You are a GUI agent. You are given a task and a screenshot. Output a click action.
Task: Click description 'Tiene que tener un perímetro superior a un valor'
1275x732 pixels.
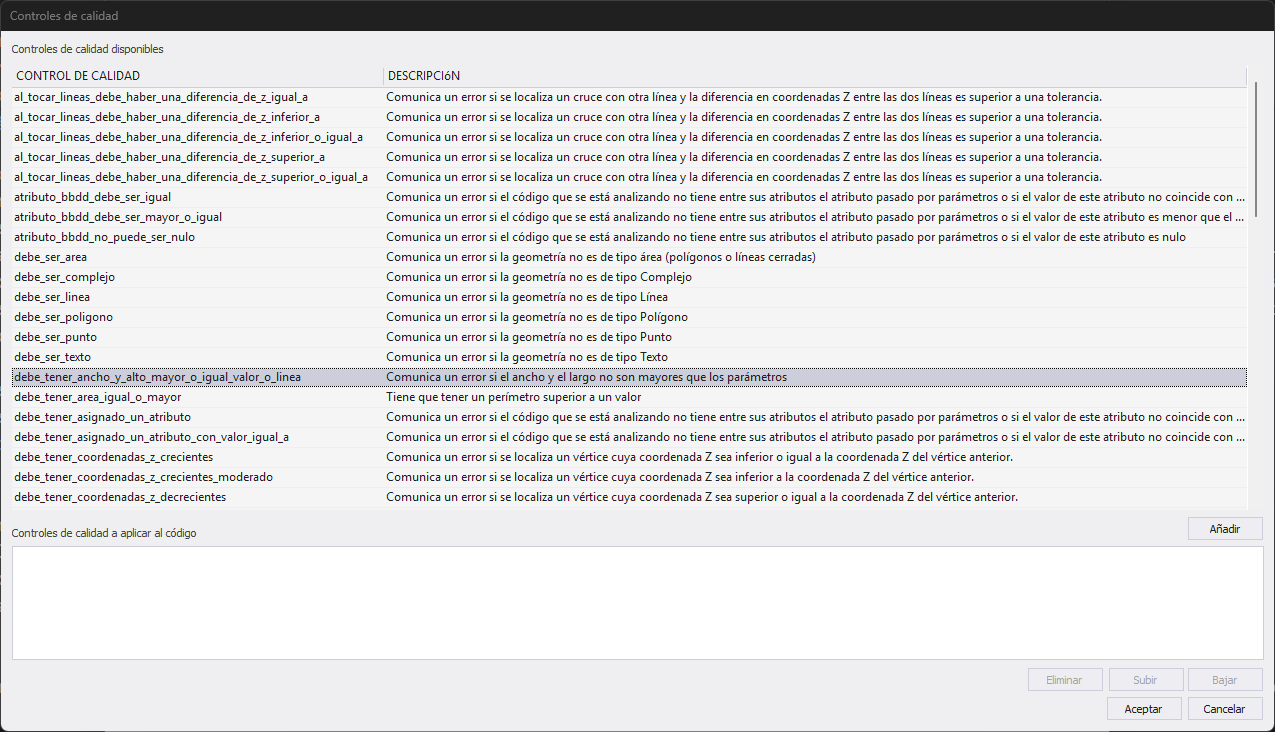point(514,397)
